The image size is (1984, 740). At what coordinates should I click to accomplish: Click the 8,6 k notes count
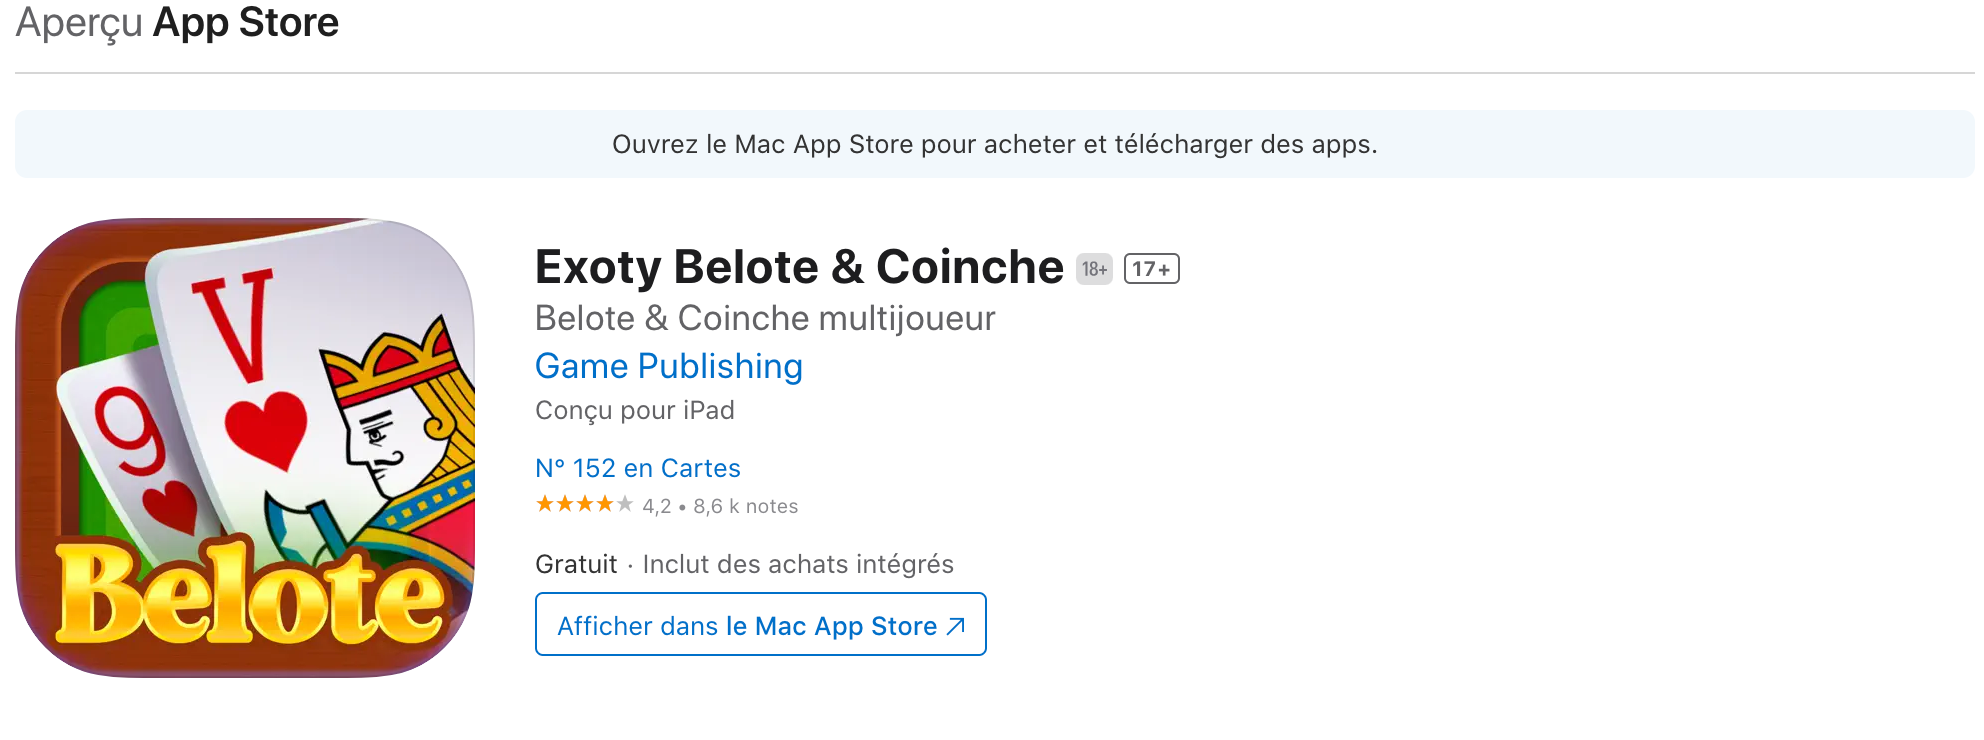pyautogui.click(x=745, y=507)
